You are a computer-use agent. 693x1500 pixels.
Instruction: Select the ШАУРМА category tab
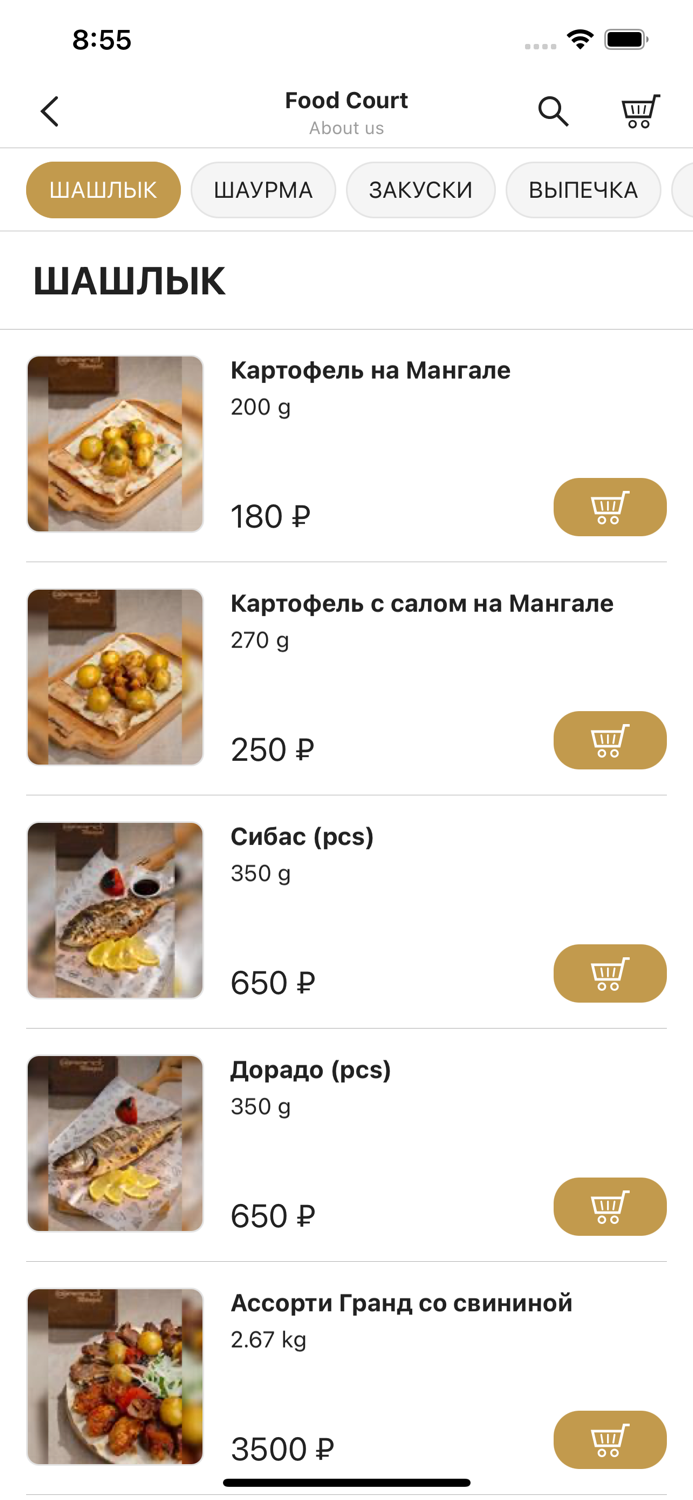[263, 189]
